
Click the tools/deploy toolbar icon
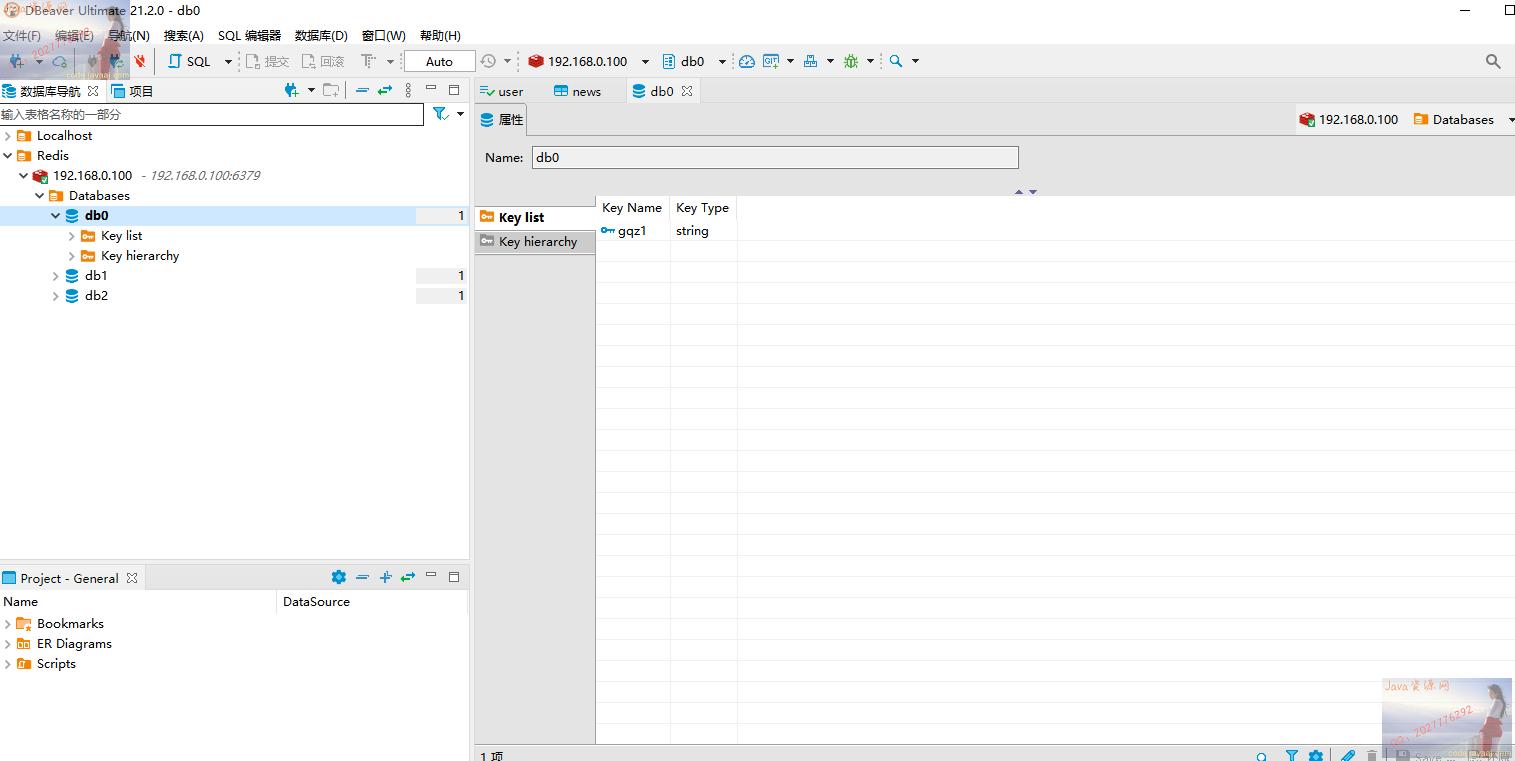(x=811, y=61)
